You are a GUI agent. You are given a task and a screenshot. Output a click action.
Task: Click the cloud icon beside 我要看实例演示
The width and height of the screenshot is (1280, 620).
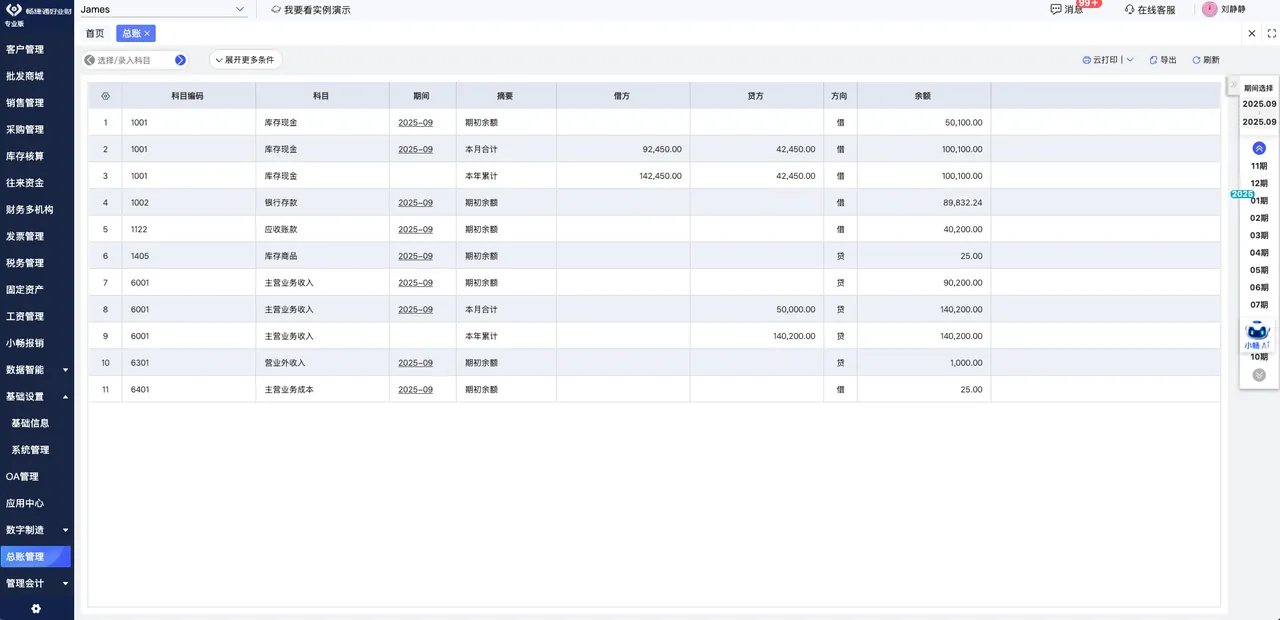(x=276, y=9)
